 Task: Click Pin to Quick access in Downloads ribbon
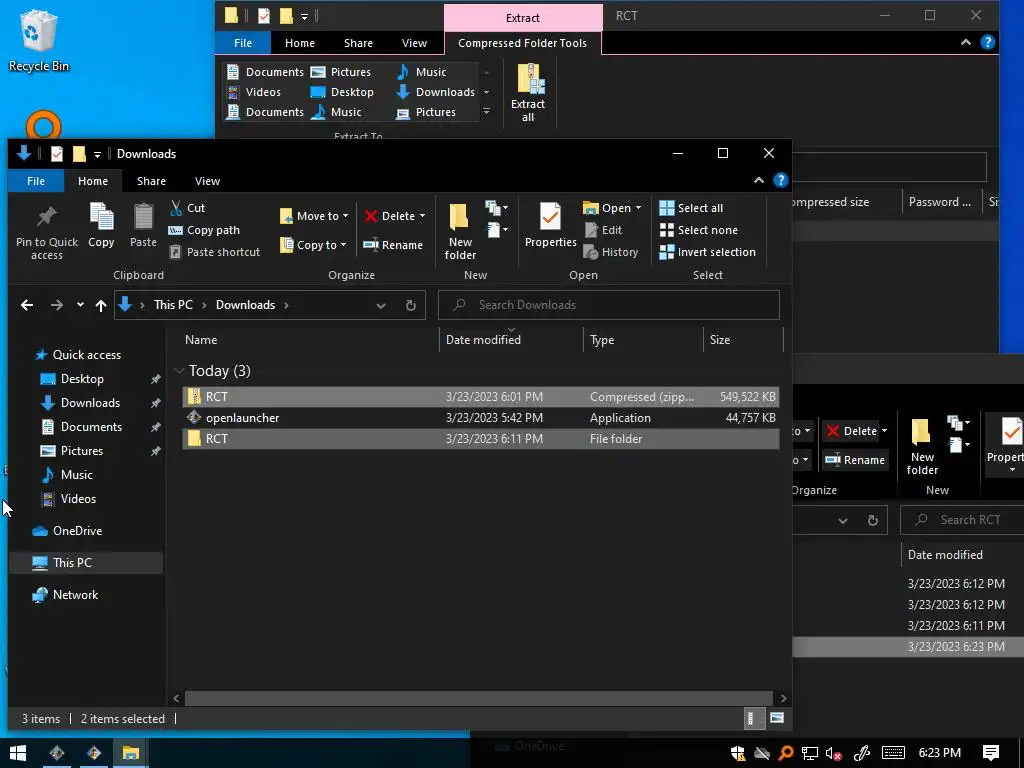tap(46, 231)
